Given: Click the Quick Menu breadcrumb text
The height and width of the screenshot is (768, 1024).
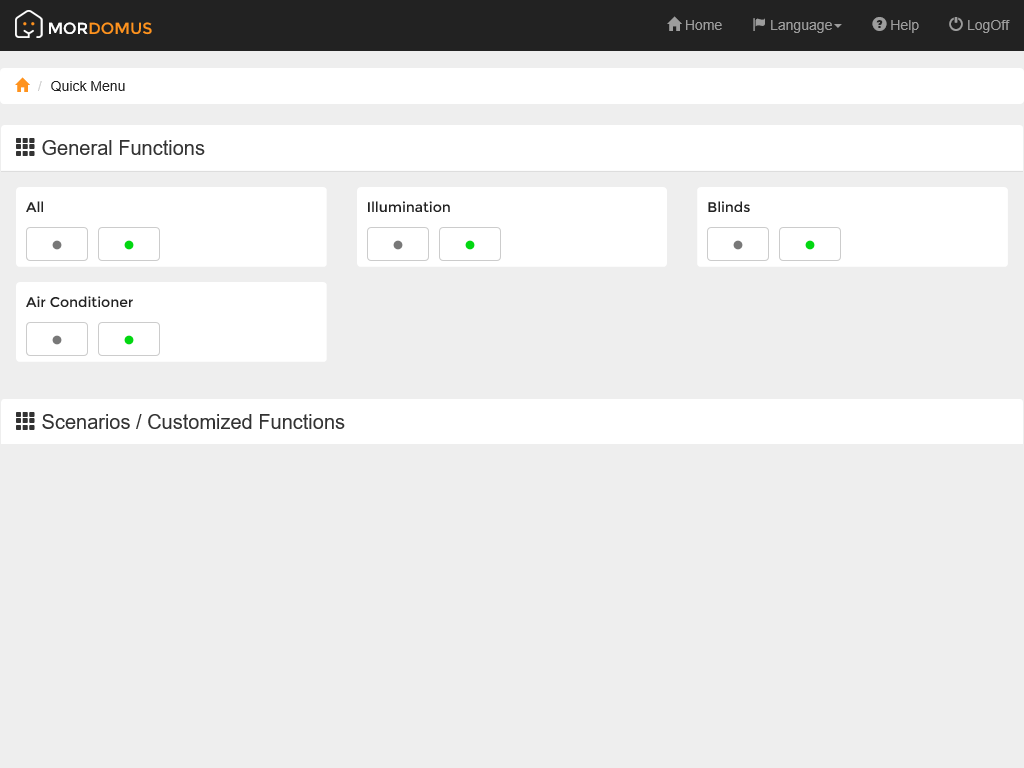Looking at the screenshot, I should (88, 86).
